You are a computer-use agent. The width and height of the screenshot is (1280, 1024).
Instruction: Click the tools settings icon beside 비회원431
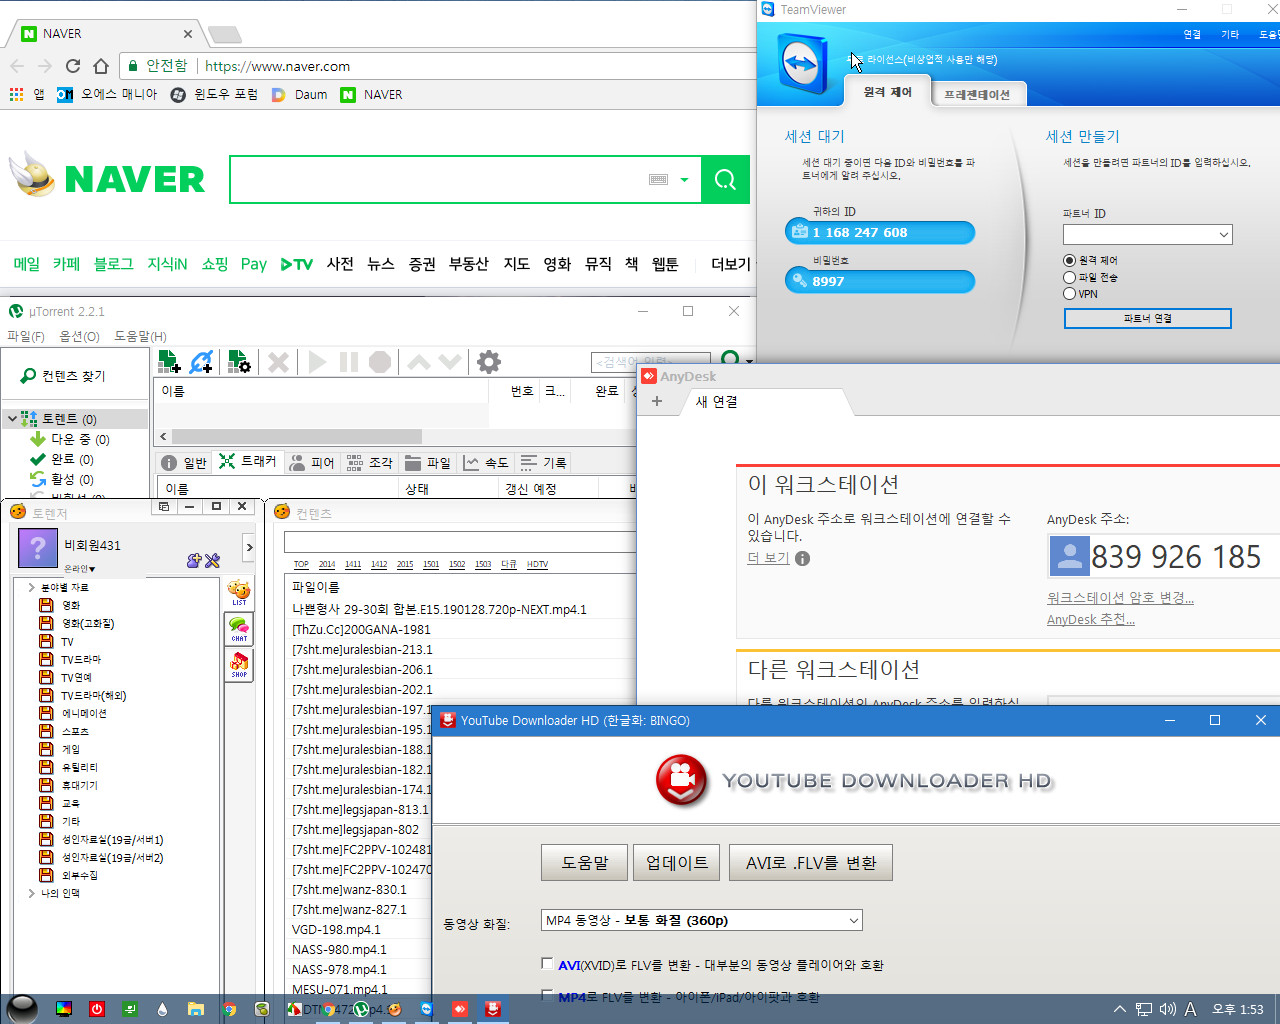pyautogui.click(x=212, y=561)
